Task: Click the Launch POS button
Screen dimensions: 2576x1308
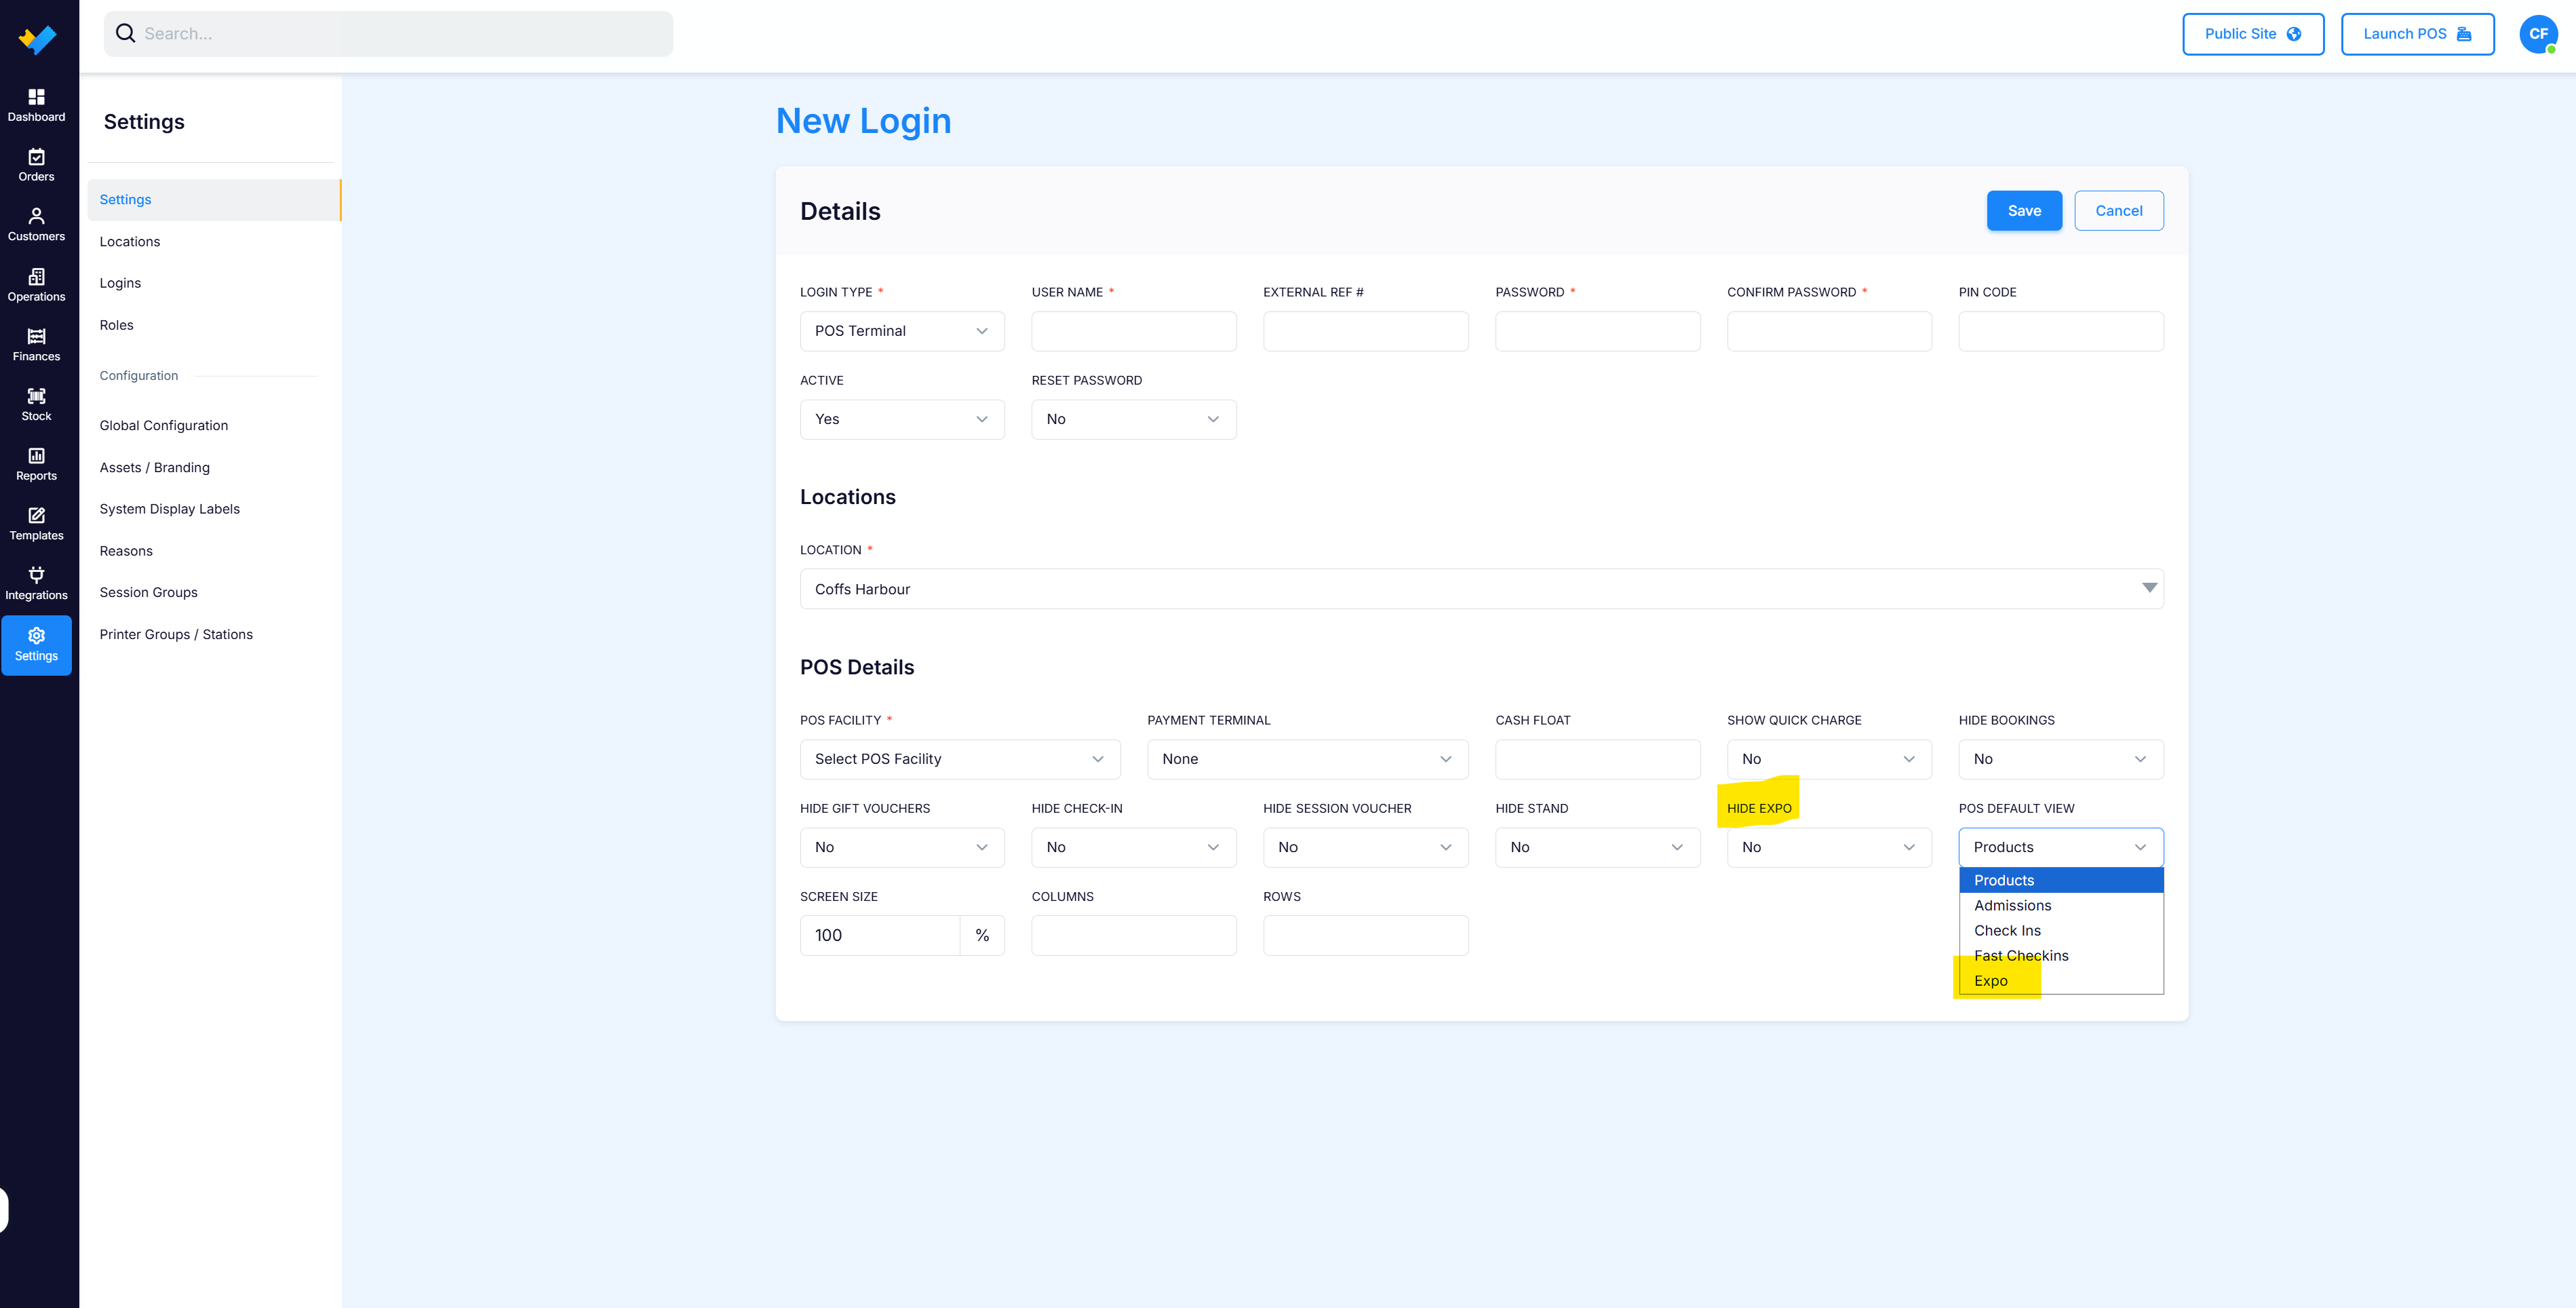Action: pyautogui.click(x=2417, y=34)
